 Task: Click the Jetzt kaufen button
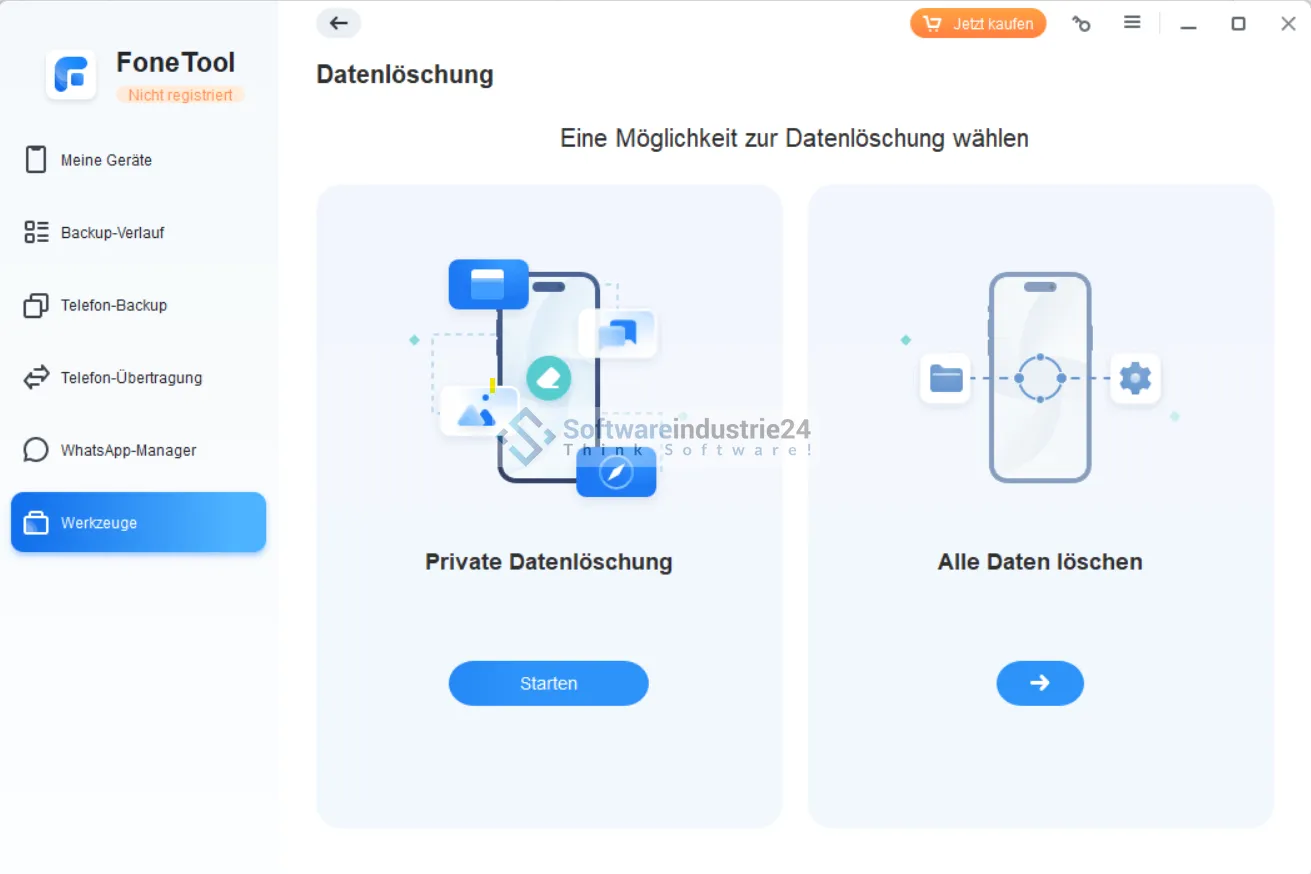coord(978,23)
